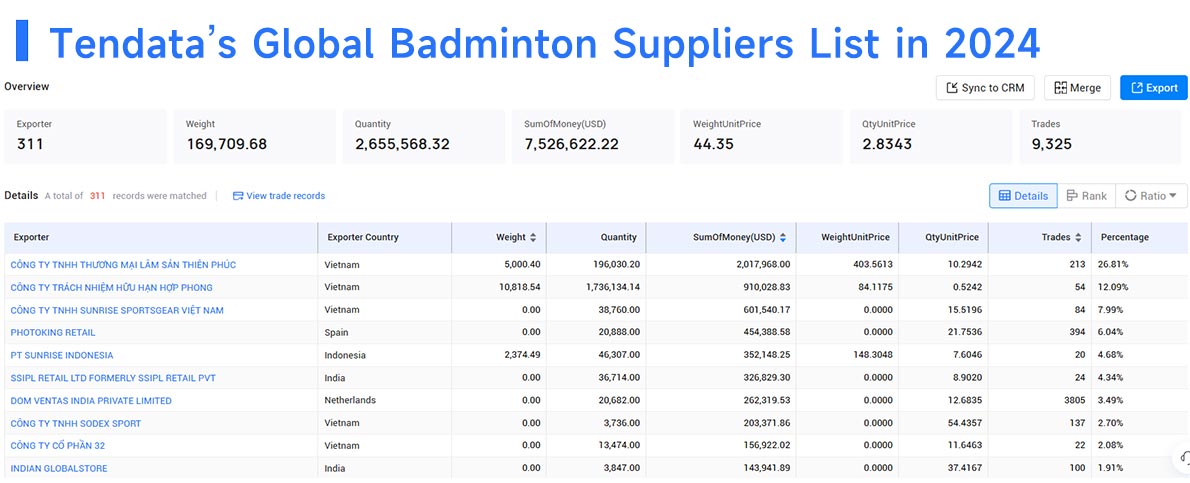Open exporter SSIPL RETAIL LTD FORMERLY SSIPL RETAIL PVT
Image resolution: width=1190 pixels, height=483 pixels.
click(x=113, y=378)
